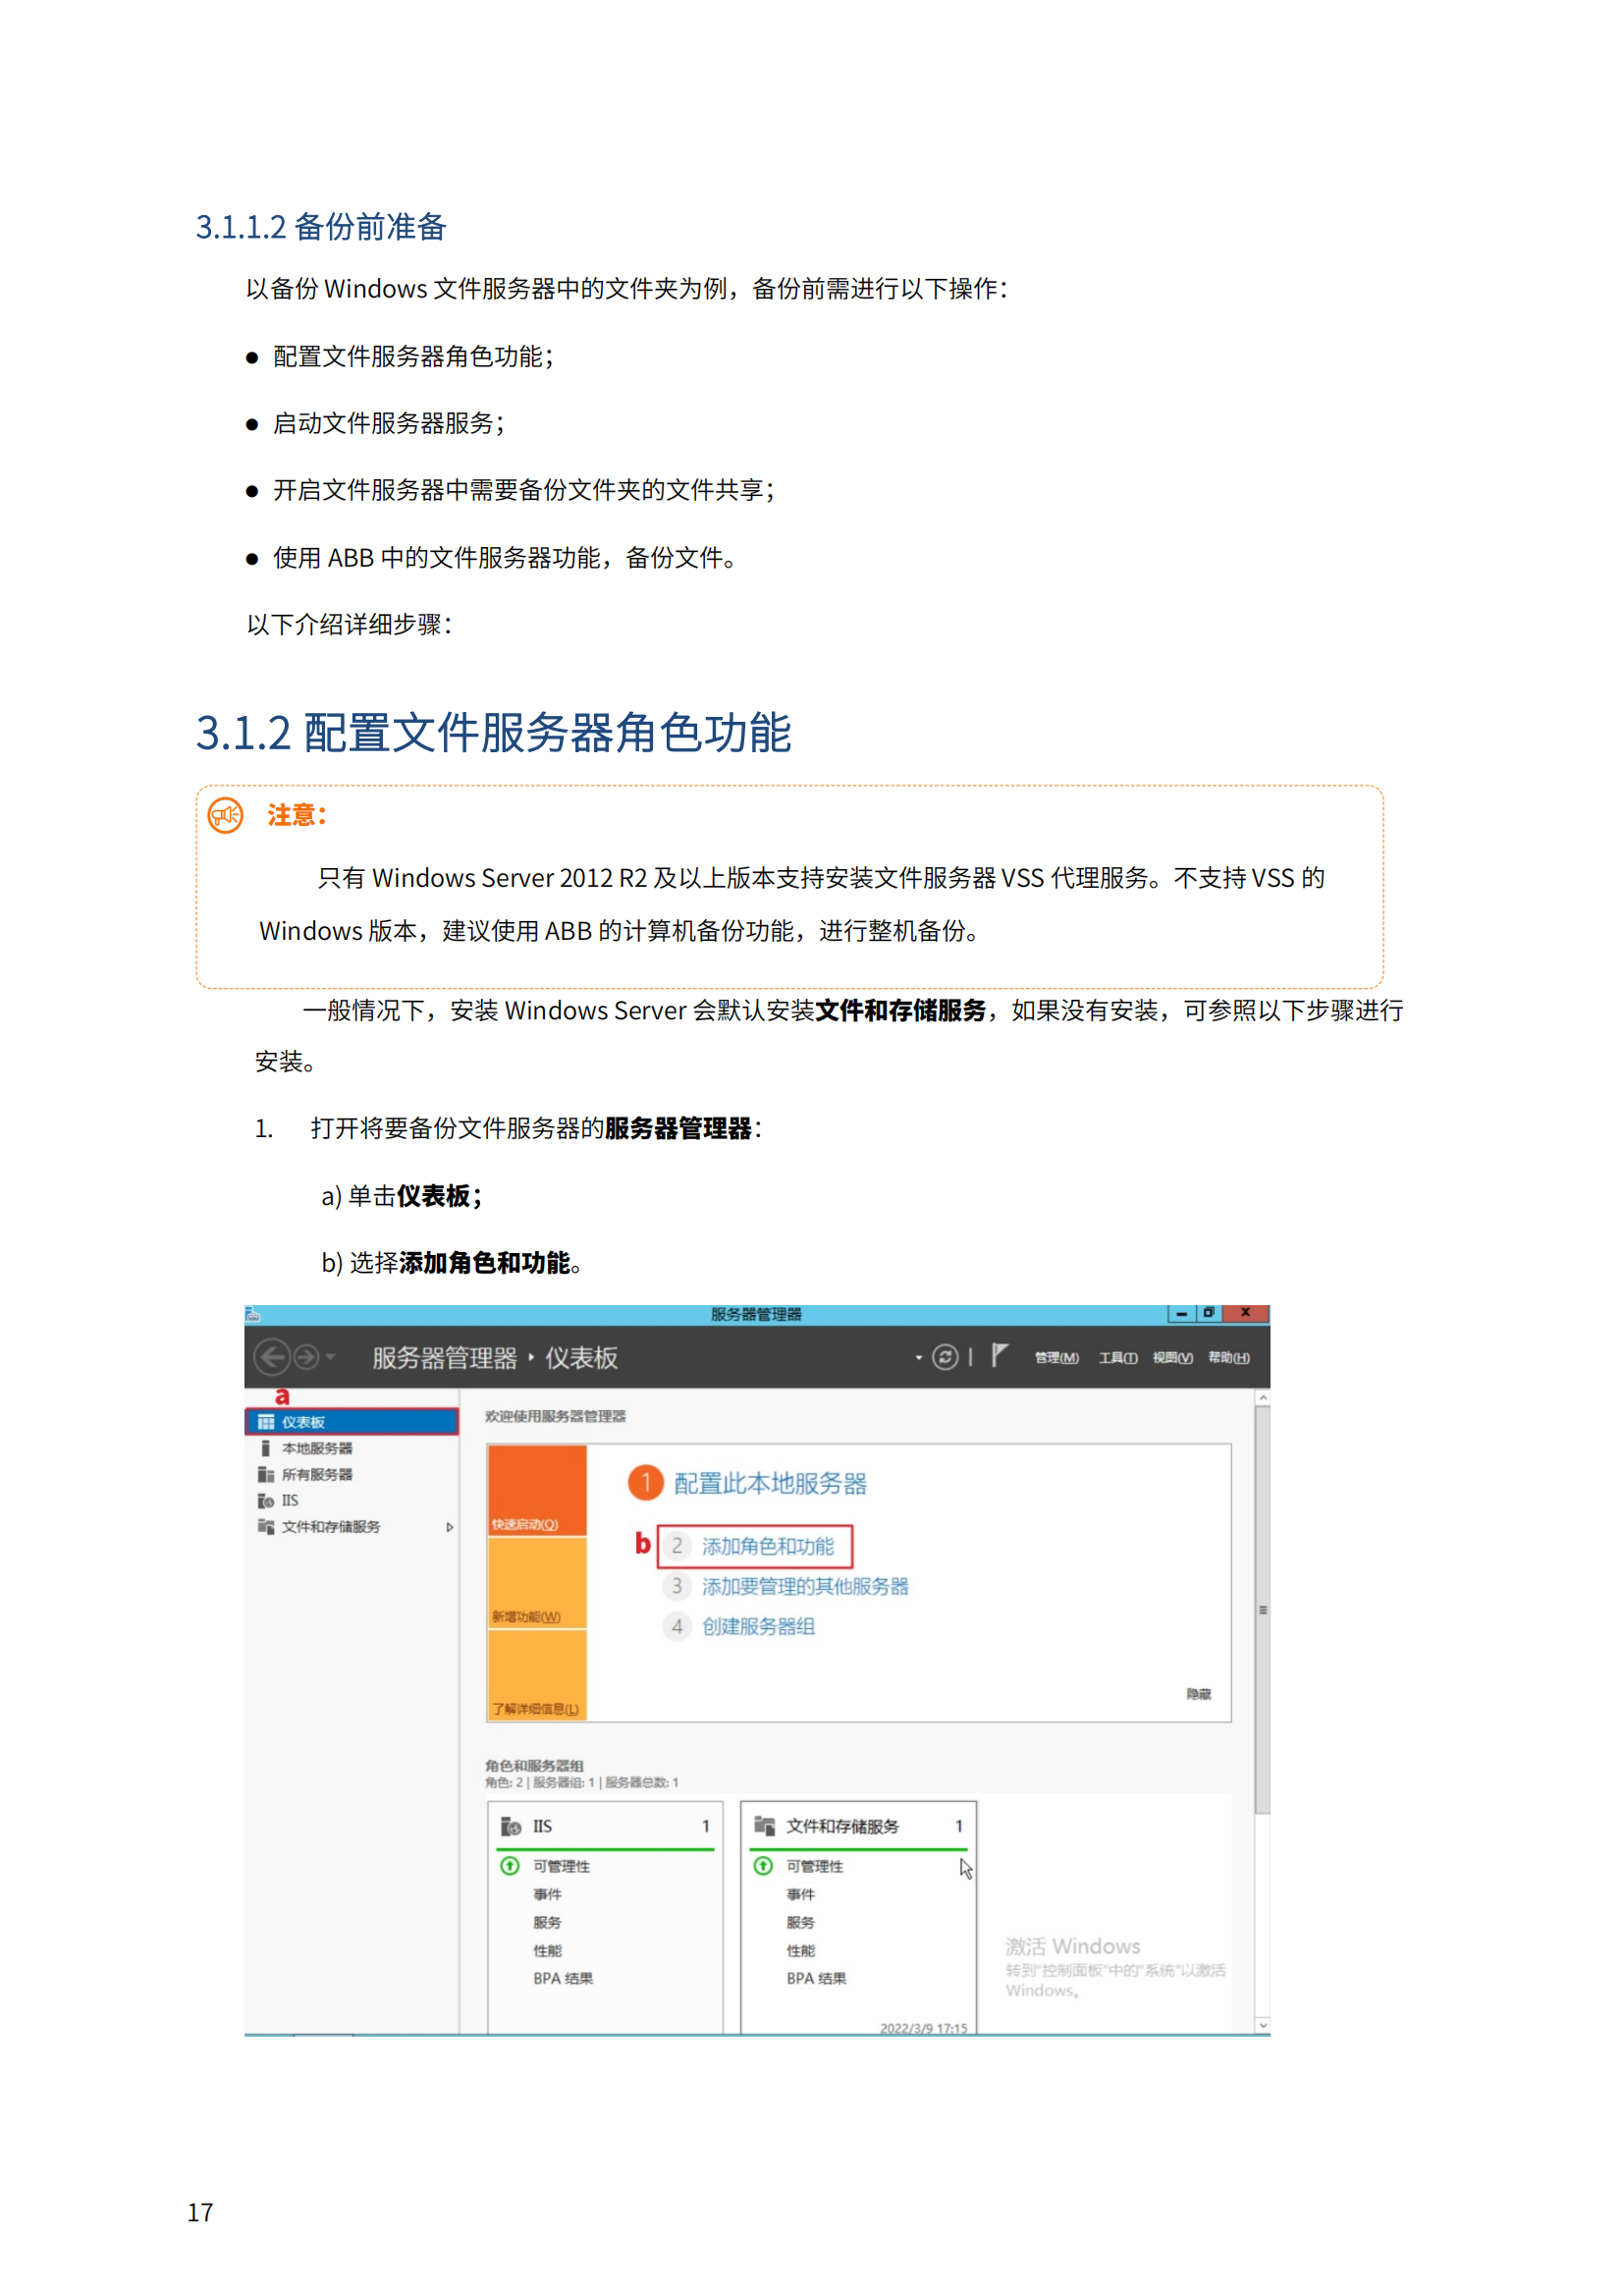Open the 管理(M) menu
The height and width of the screenshot is (2296, 1624).
click(x=1057, y=1357)
